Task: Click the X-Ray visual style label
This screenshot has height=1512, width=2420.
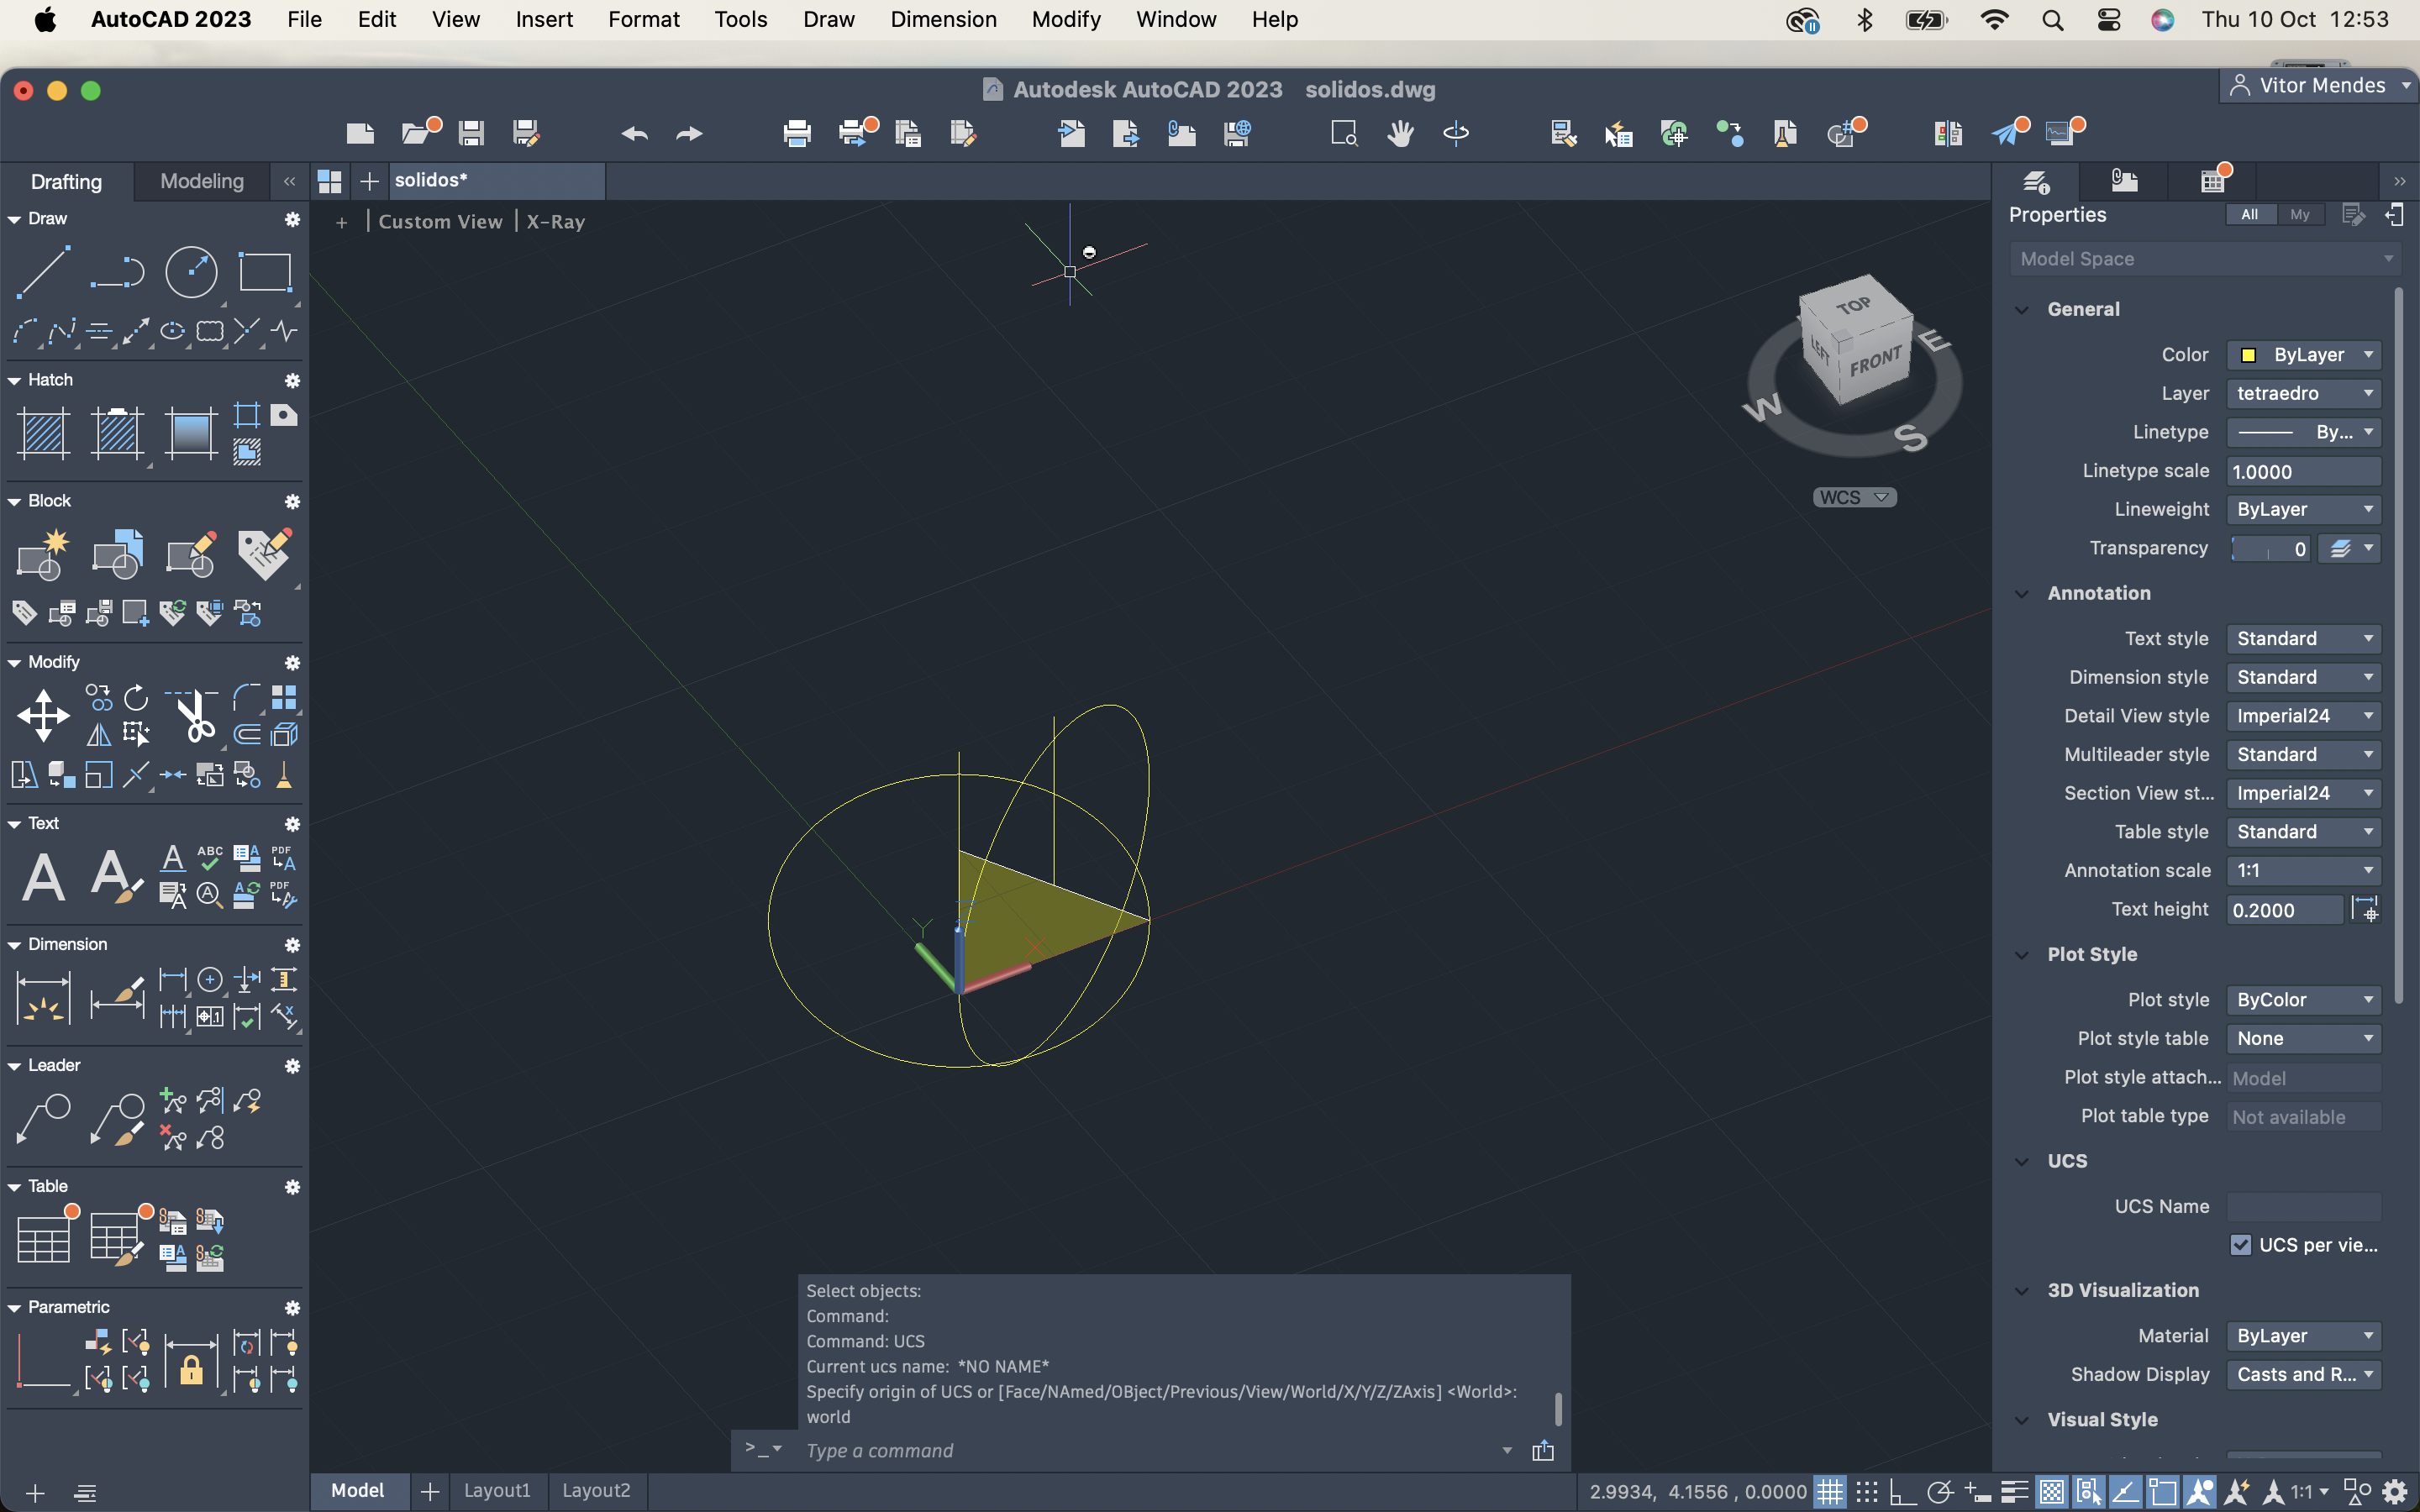Action: tap(555, 221)
